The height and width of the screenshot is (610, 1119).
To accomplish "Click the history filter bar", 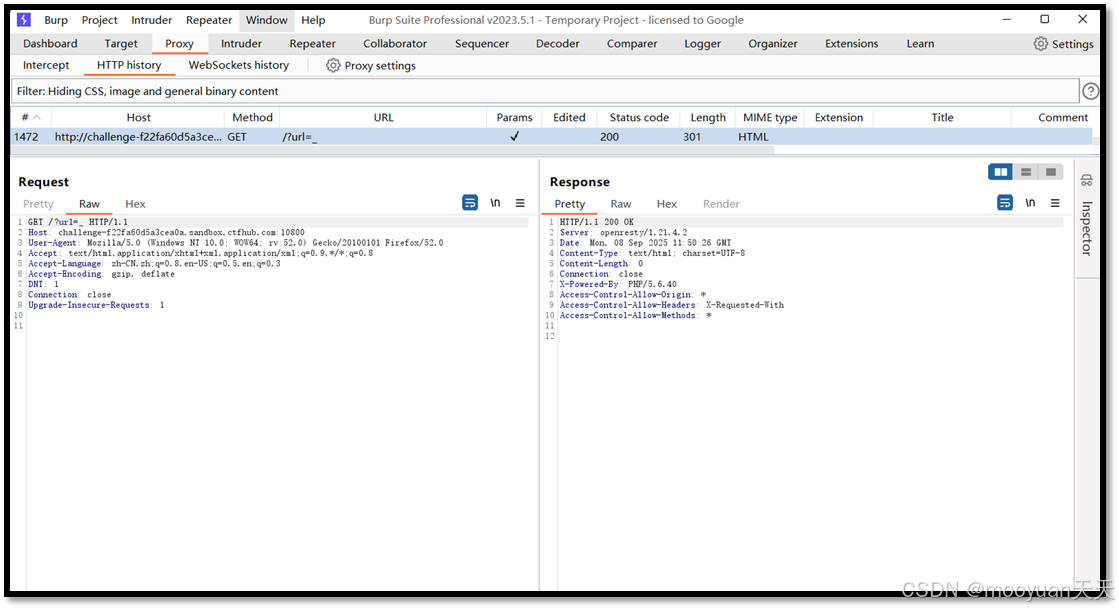I will [x=545, y=91].
